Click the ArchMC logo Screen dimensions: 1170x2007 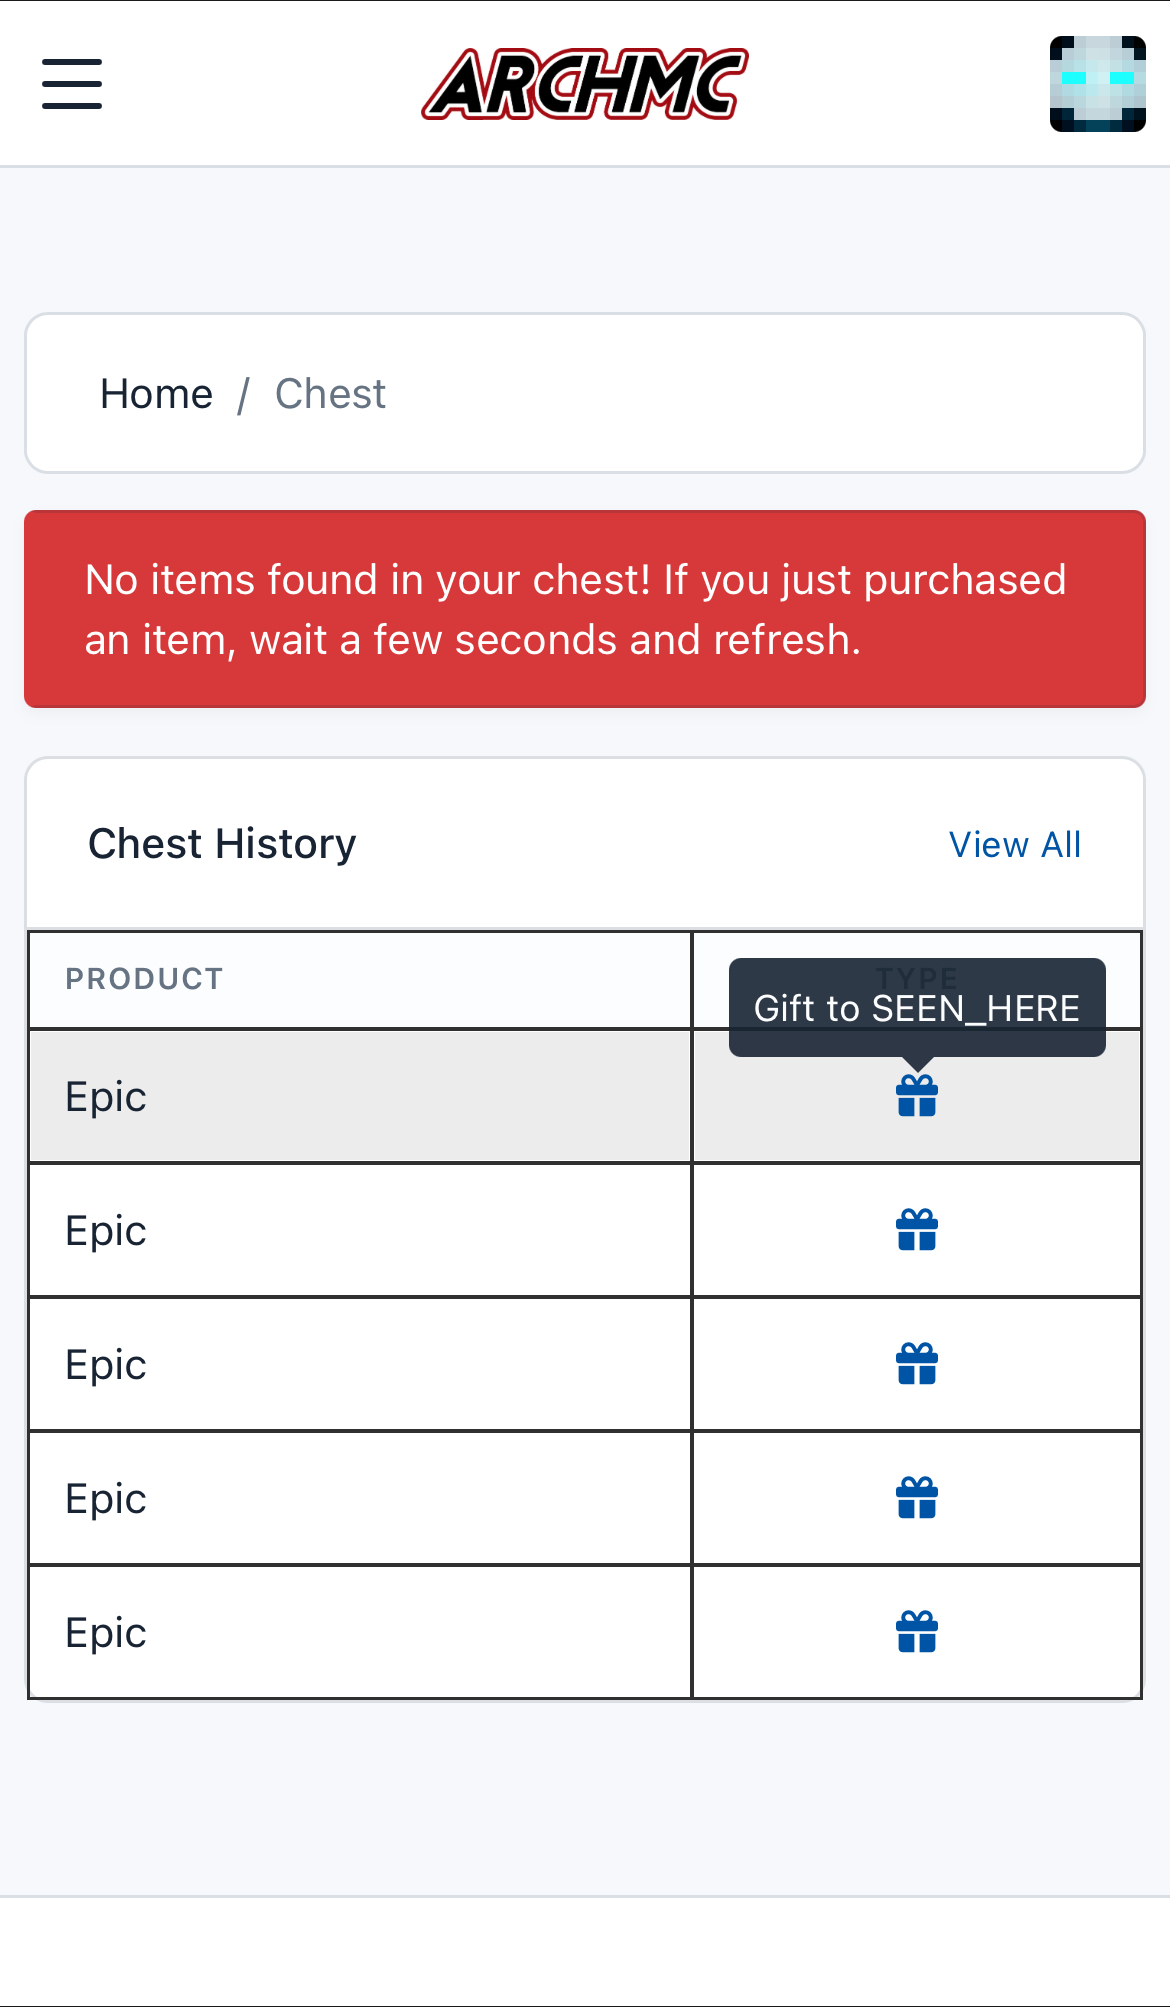pos(585,84)
